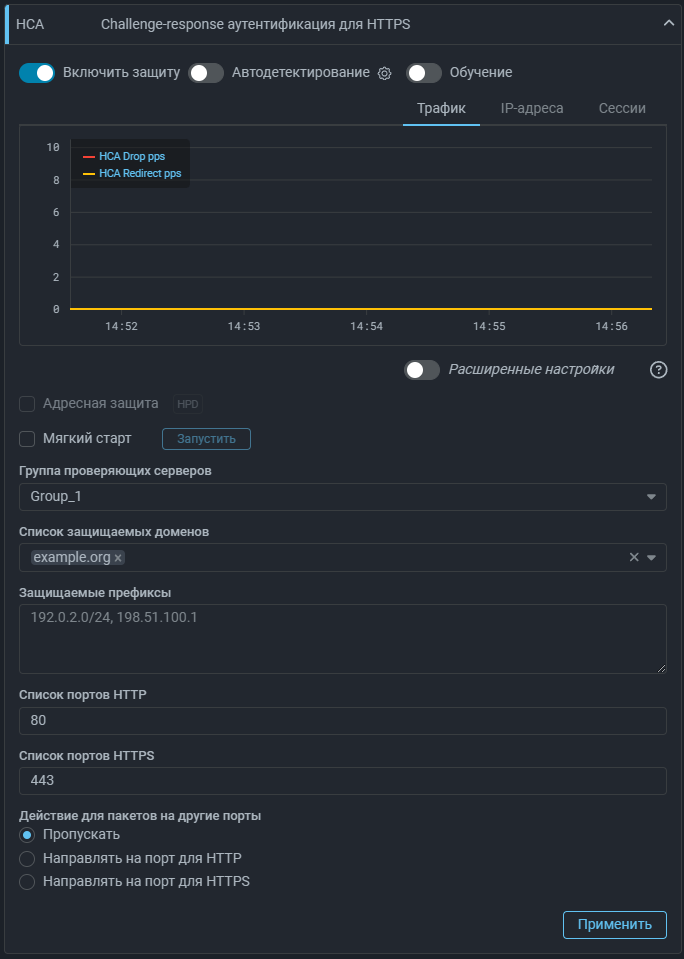
Task: Switch to the IP-адреса tab
Action: [x=531, y=108]
